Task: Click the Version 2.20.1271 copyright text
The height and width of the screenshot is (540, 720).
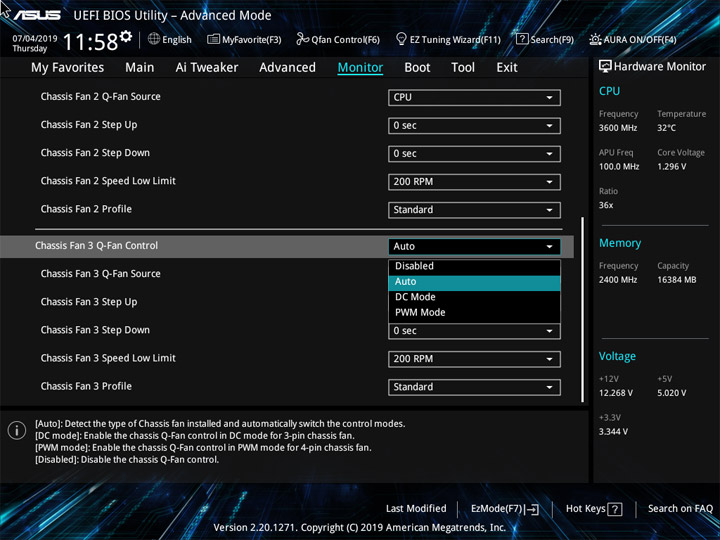Action: pyautogui.click(x=360, y=528)
